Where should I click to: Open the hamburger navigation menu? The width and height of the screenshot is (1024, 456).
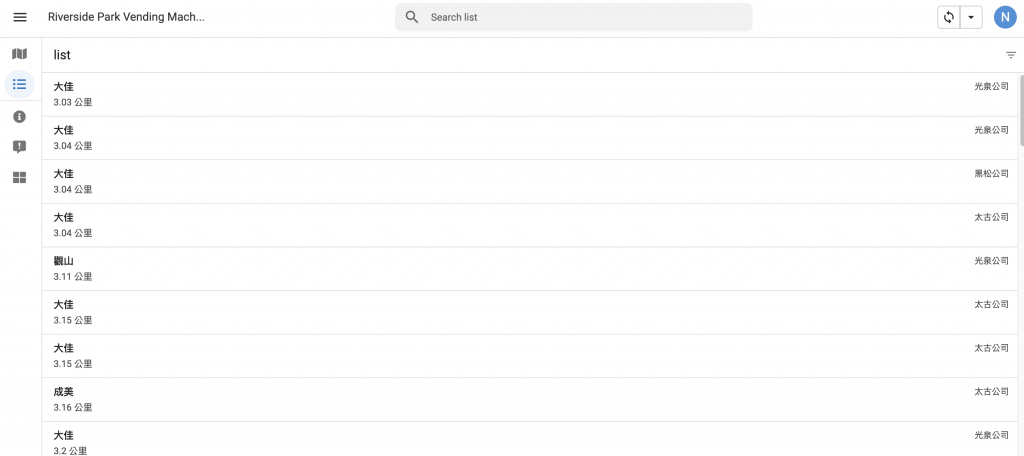click(x=20, y=17)
